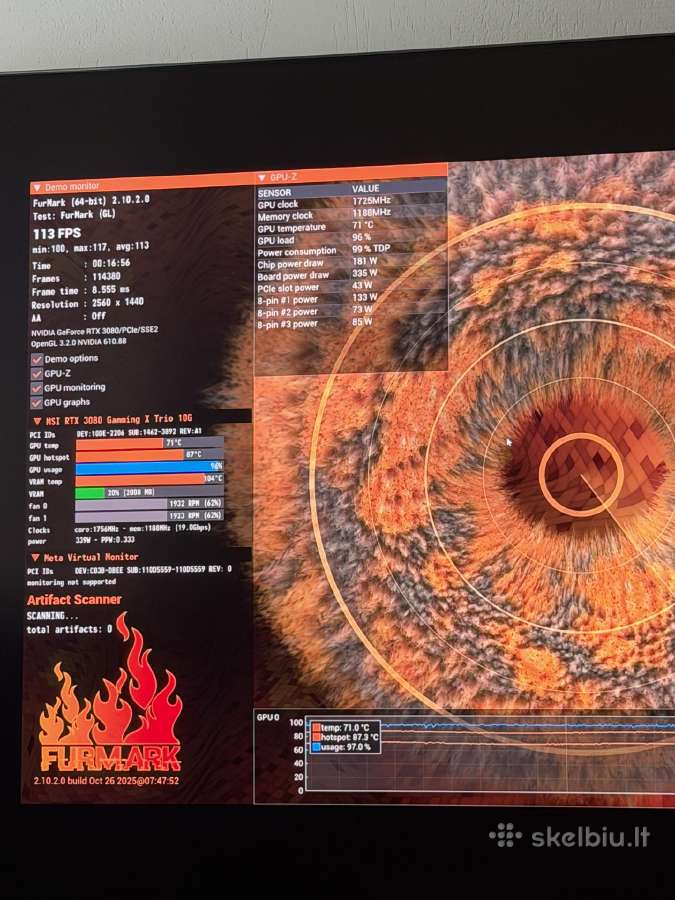
Task: Click the GPU hotspot 87°C bar
Action: 149,455
